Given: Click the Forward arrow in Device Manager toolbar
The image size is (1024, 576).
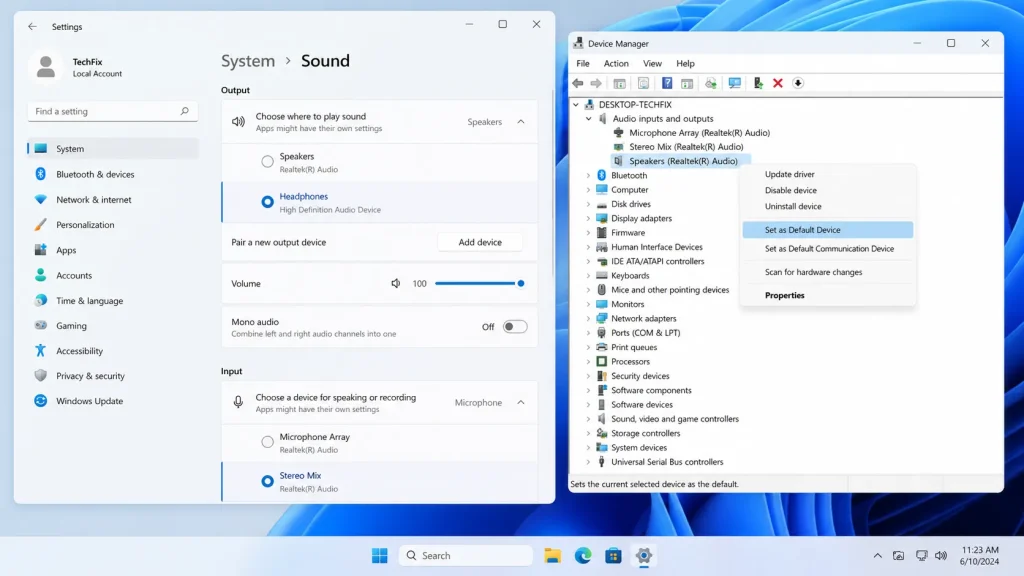Looking at the screenshot, I should click(596, 83).
